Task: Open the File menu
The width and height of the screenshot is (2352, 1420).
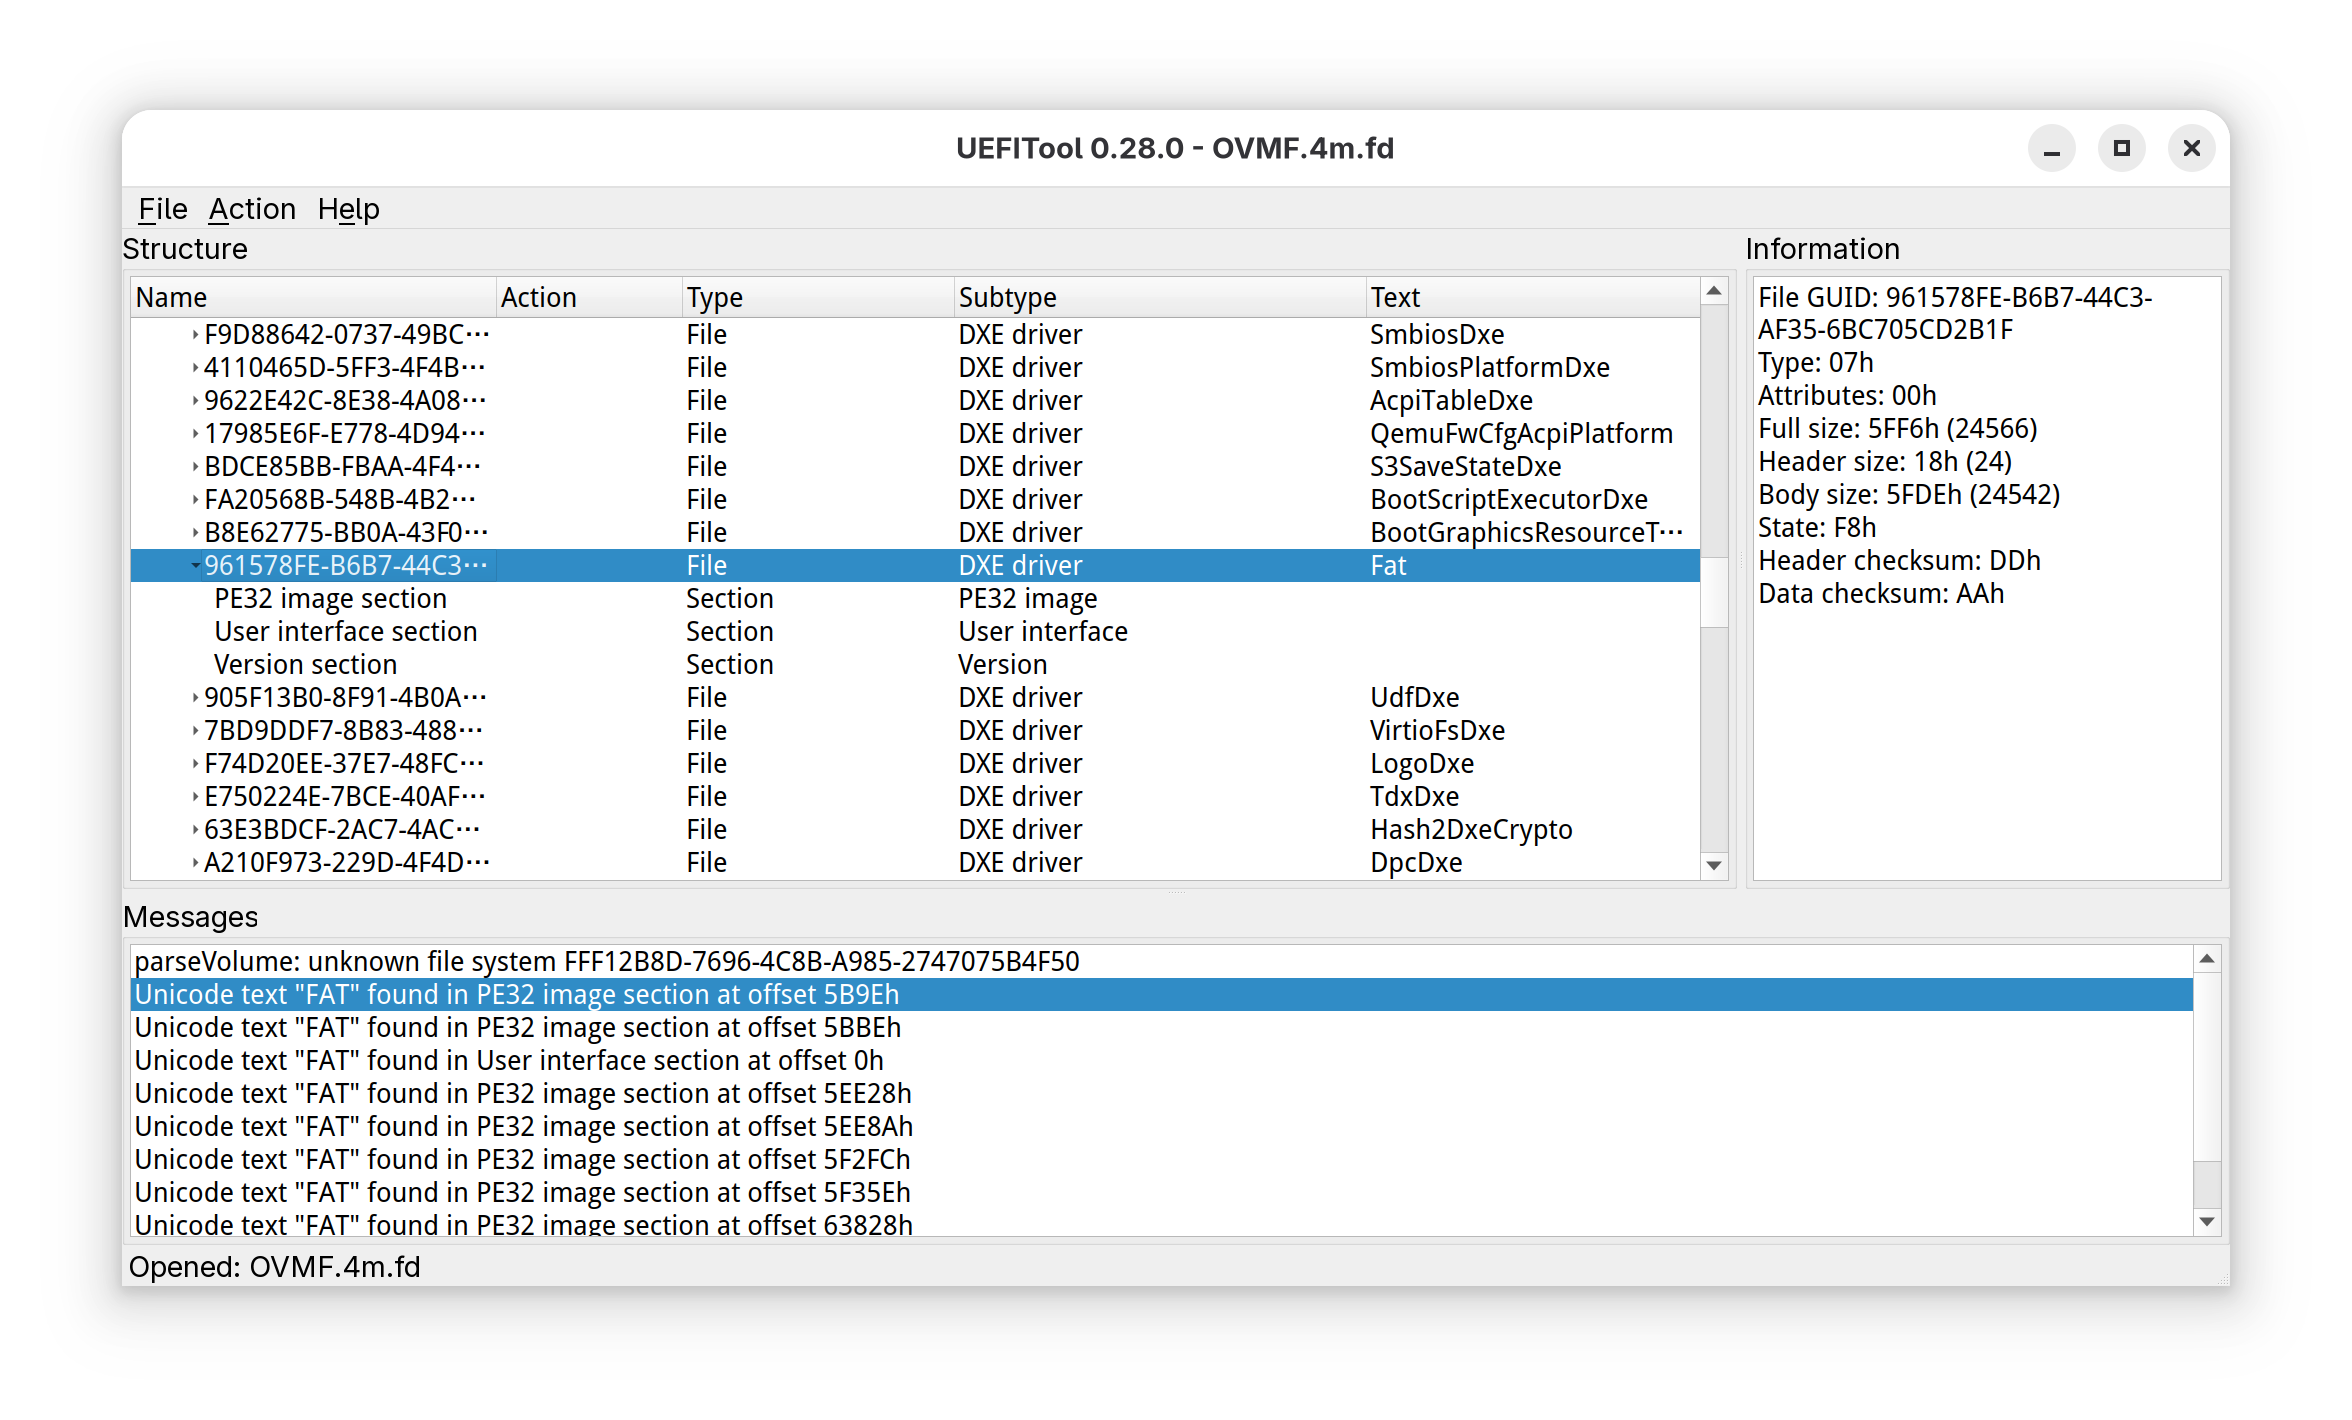Action: pyautogui.click(x=162, y=209)
